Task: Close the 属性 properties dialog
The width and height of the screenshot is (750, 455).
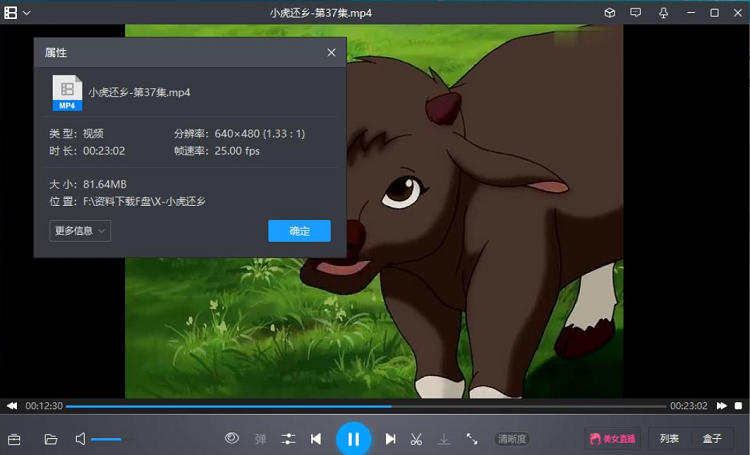Action: tap(331, 52)
